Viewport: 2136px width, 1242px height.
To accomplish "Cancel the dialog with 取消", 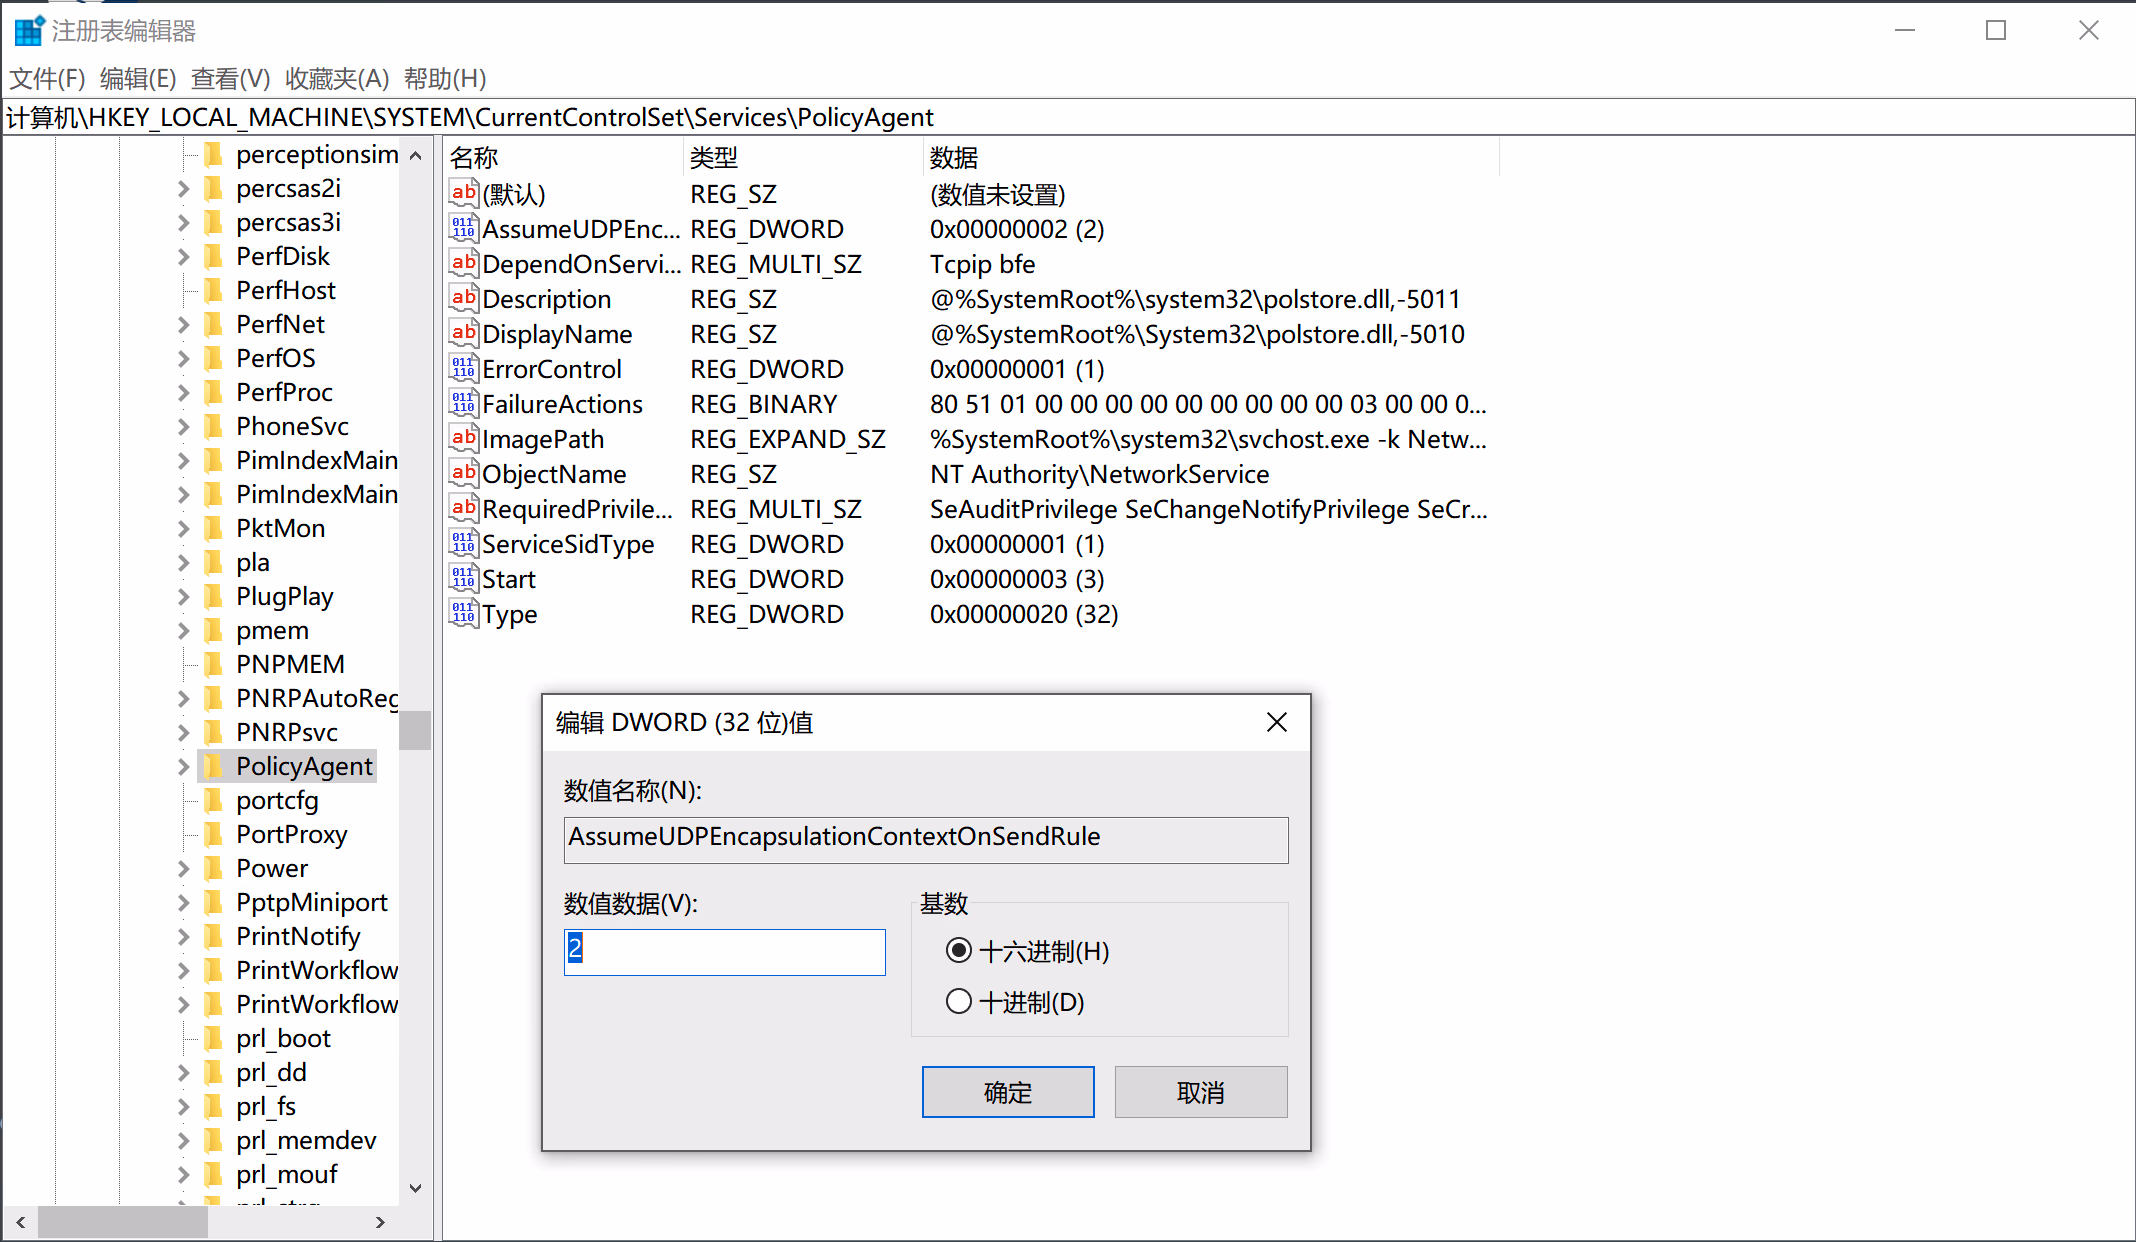I will tap(1200, 1092).
